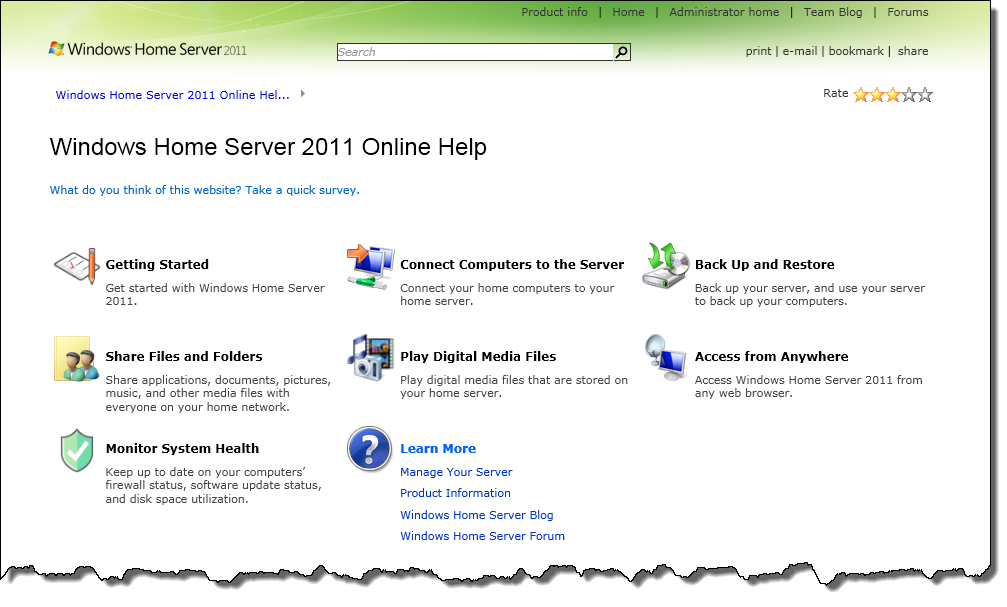Open the Windows Home Server Forum link
This screenshot has width=1007, height=607.
tap(482, 536)
